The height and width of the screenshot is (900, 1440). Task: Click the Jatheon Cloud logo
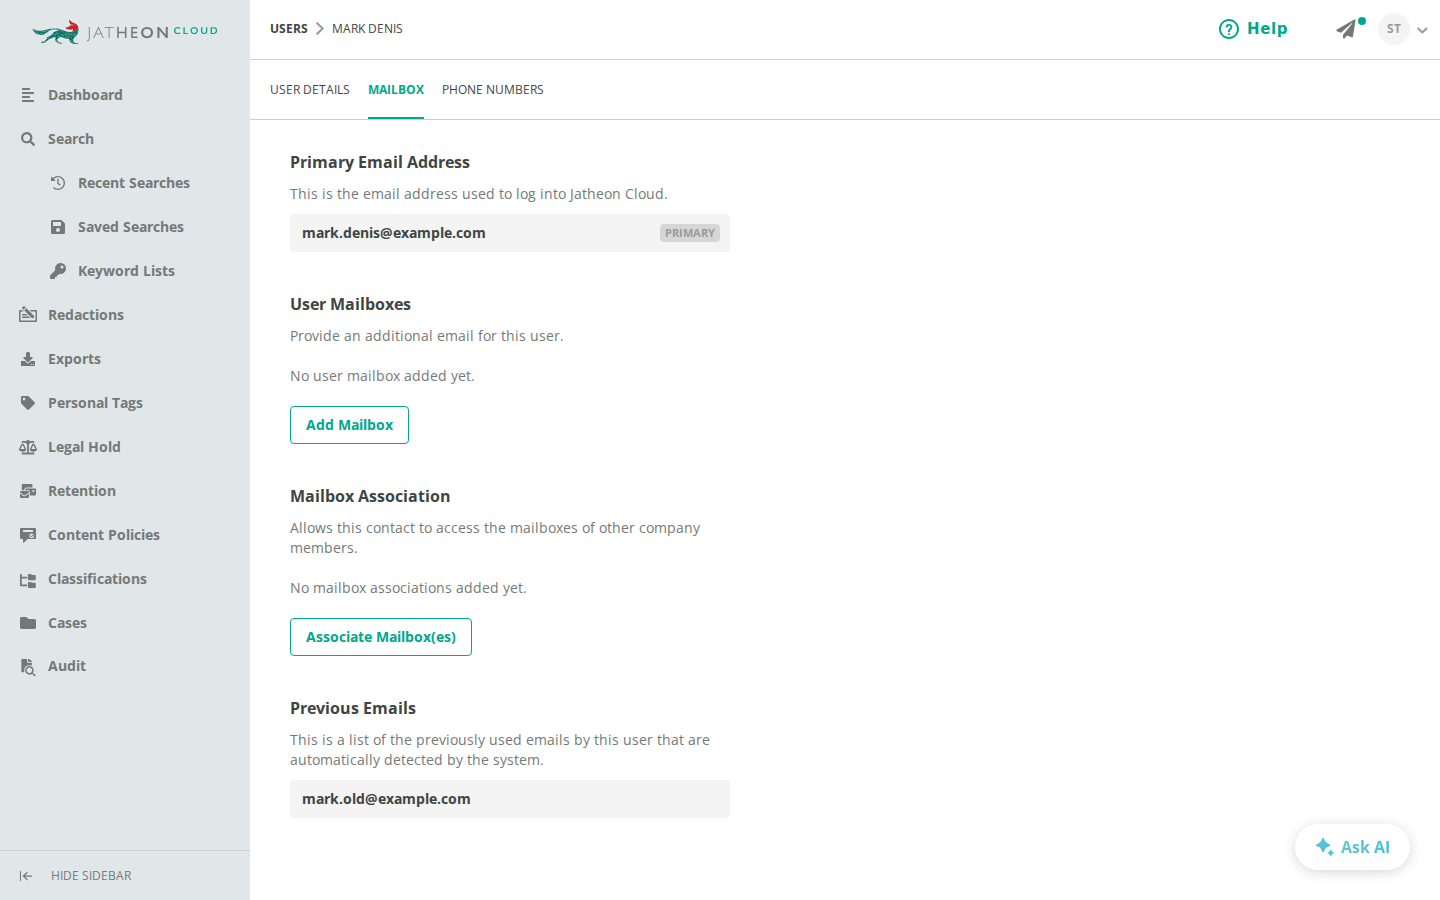coord(125,32)
